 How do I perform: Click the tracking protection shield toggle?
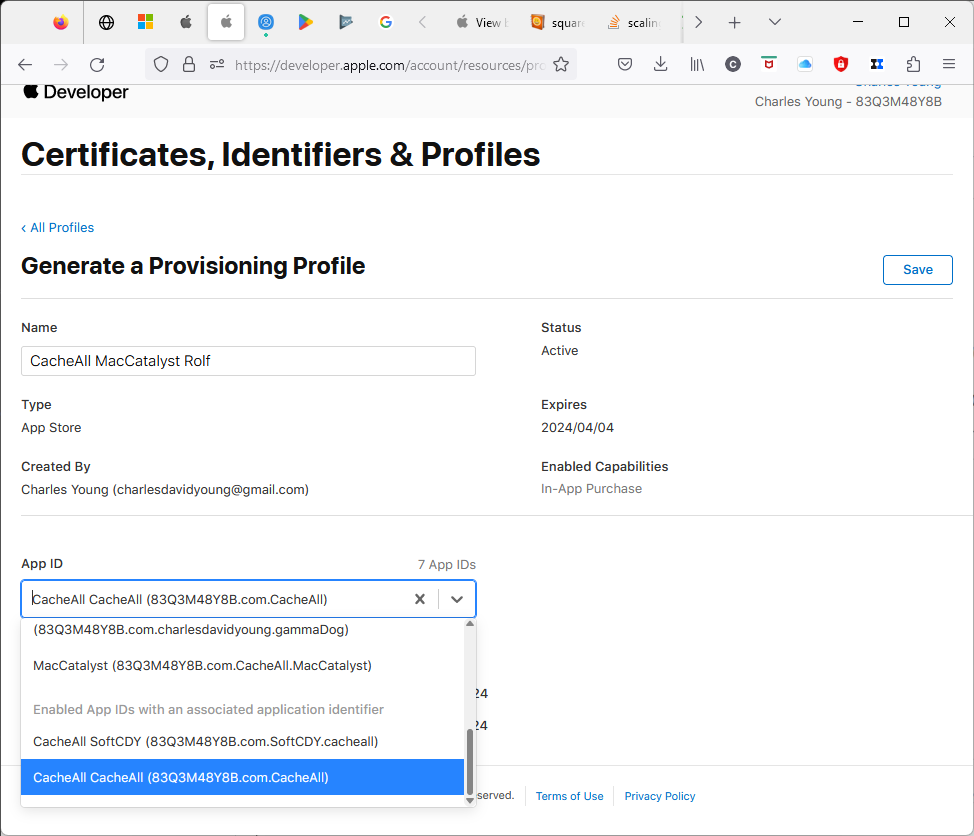click(160, 64)
